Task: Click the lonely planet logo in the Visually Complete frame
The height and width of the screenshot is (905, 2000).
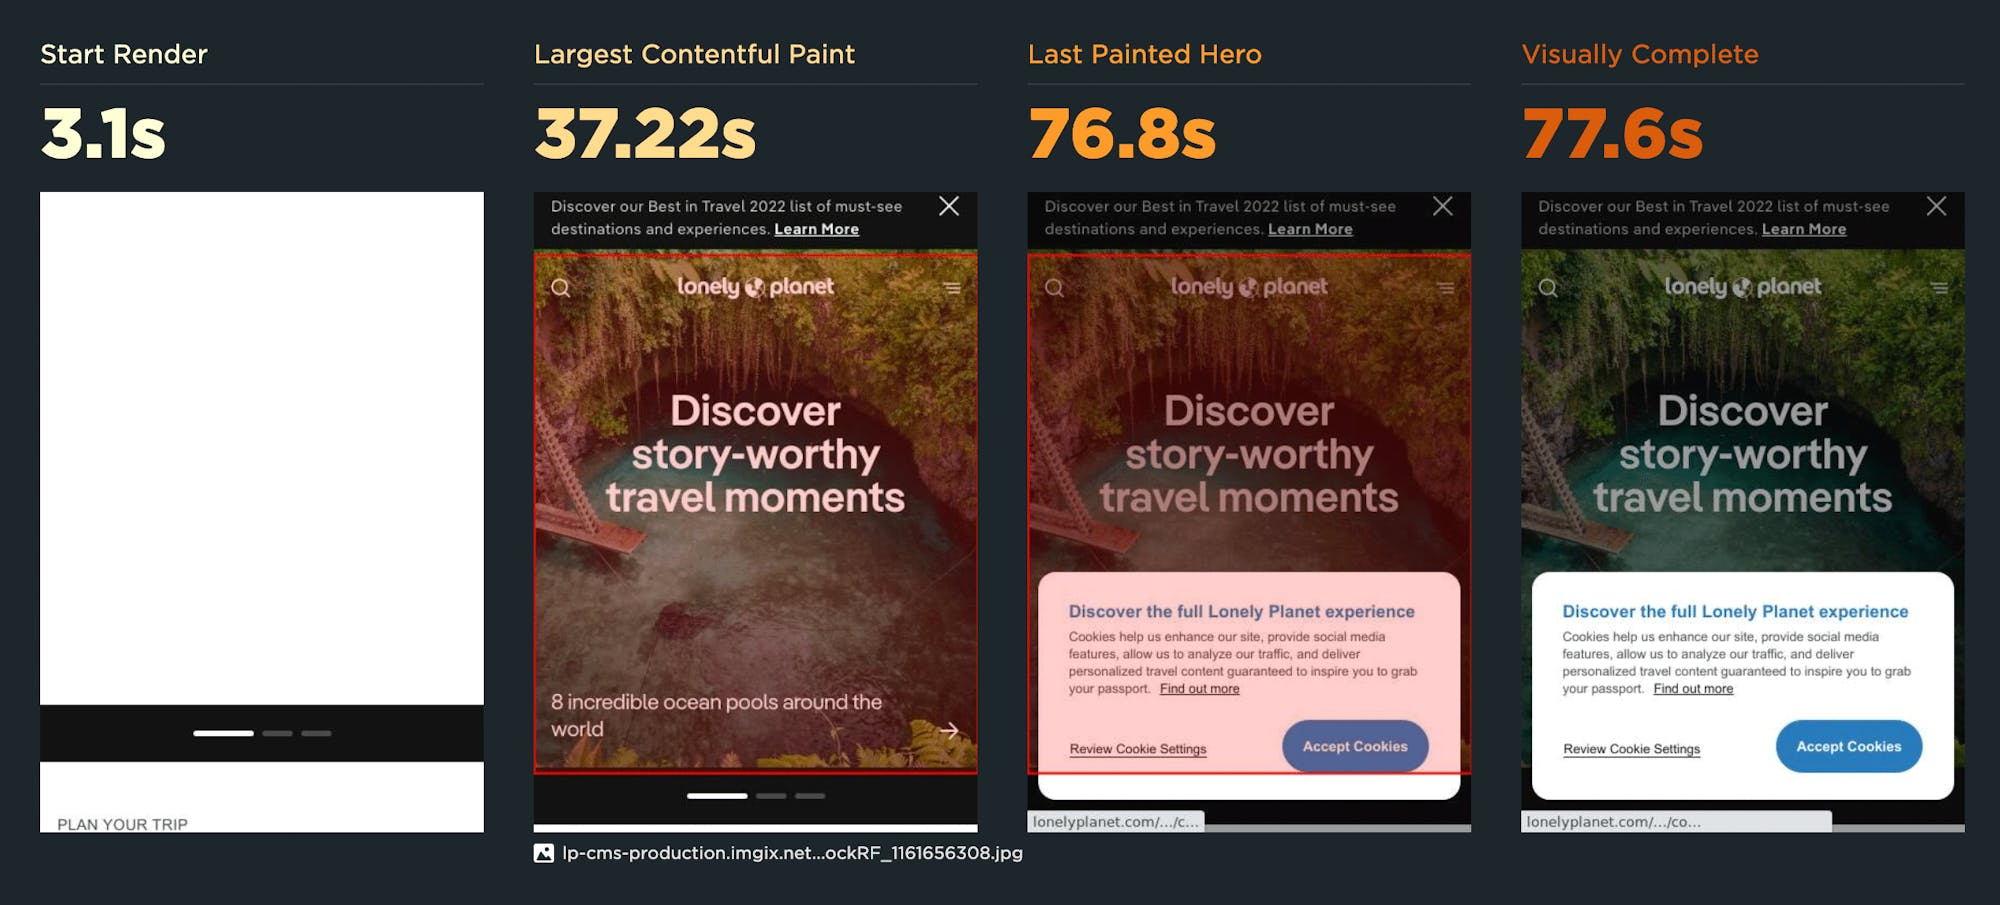Action: 1742,287
